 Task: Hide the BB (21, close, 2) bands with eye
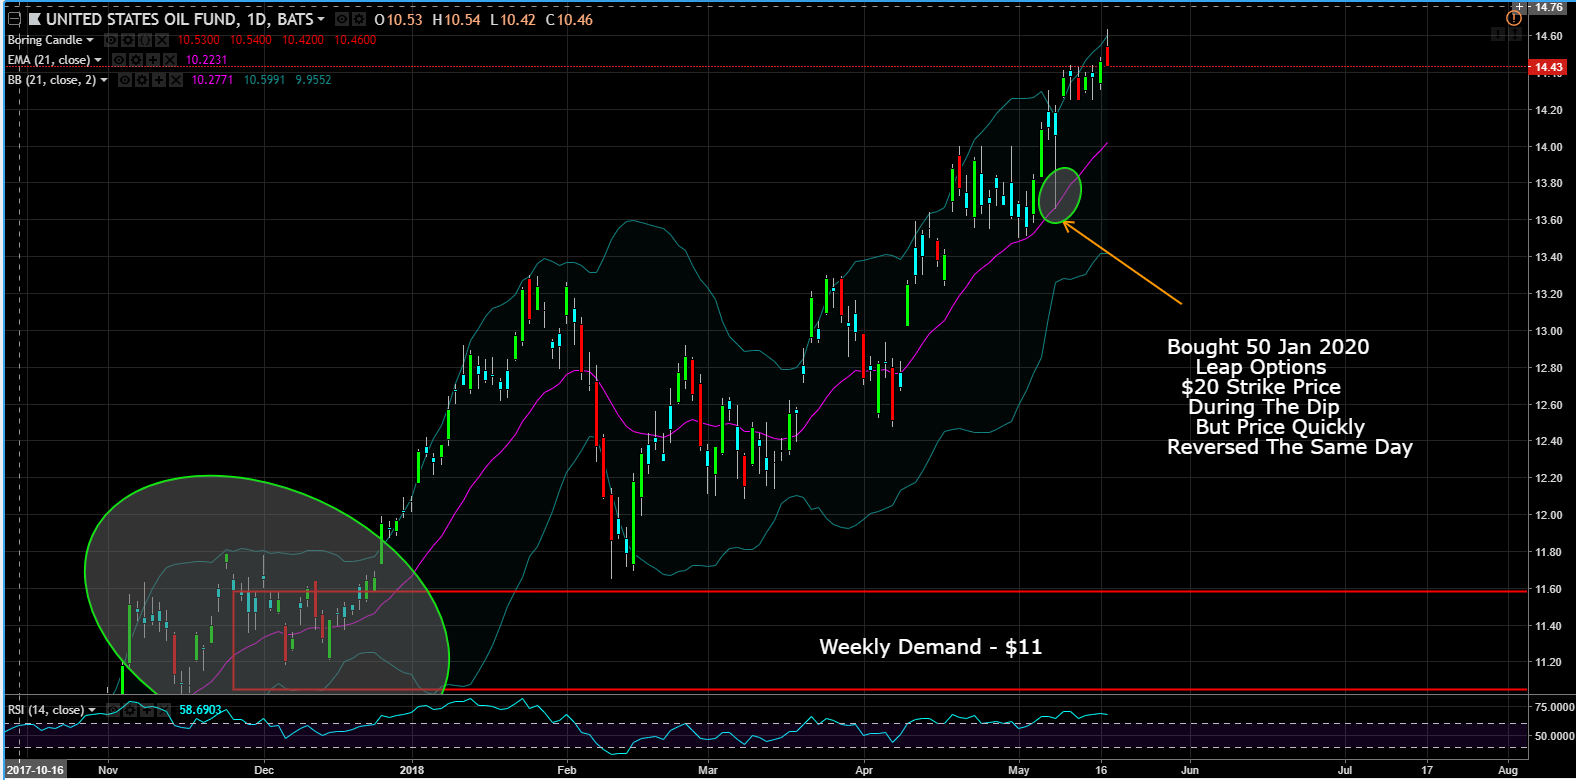(x=125, y=80)
